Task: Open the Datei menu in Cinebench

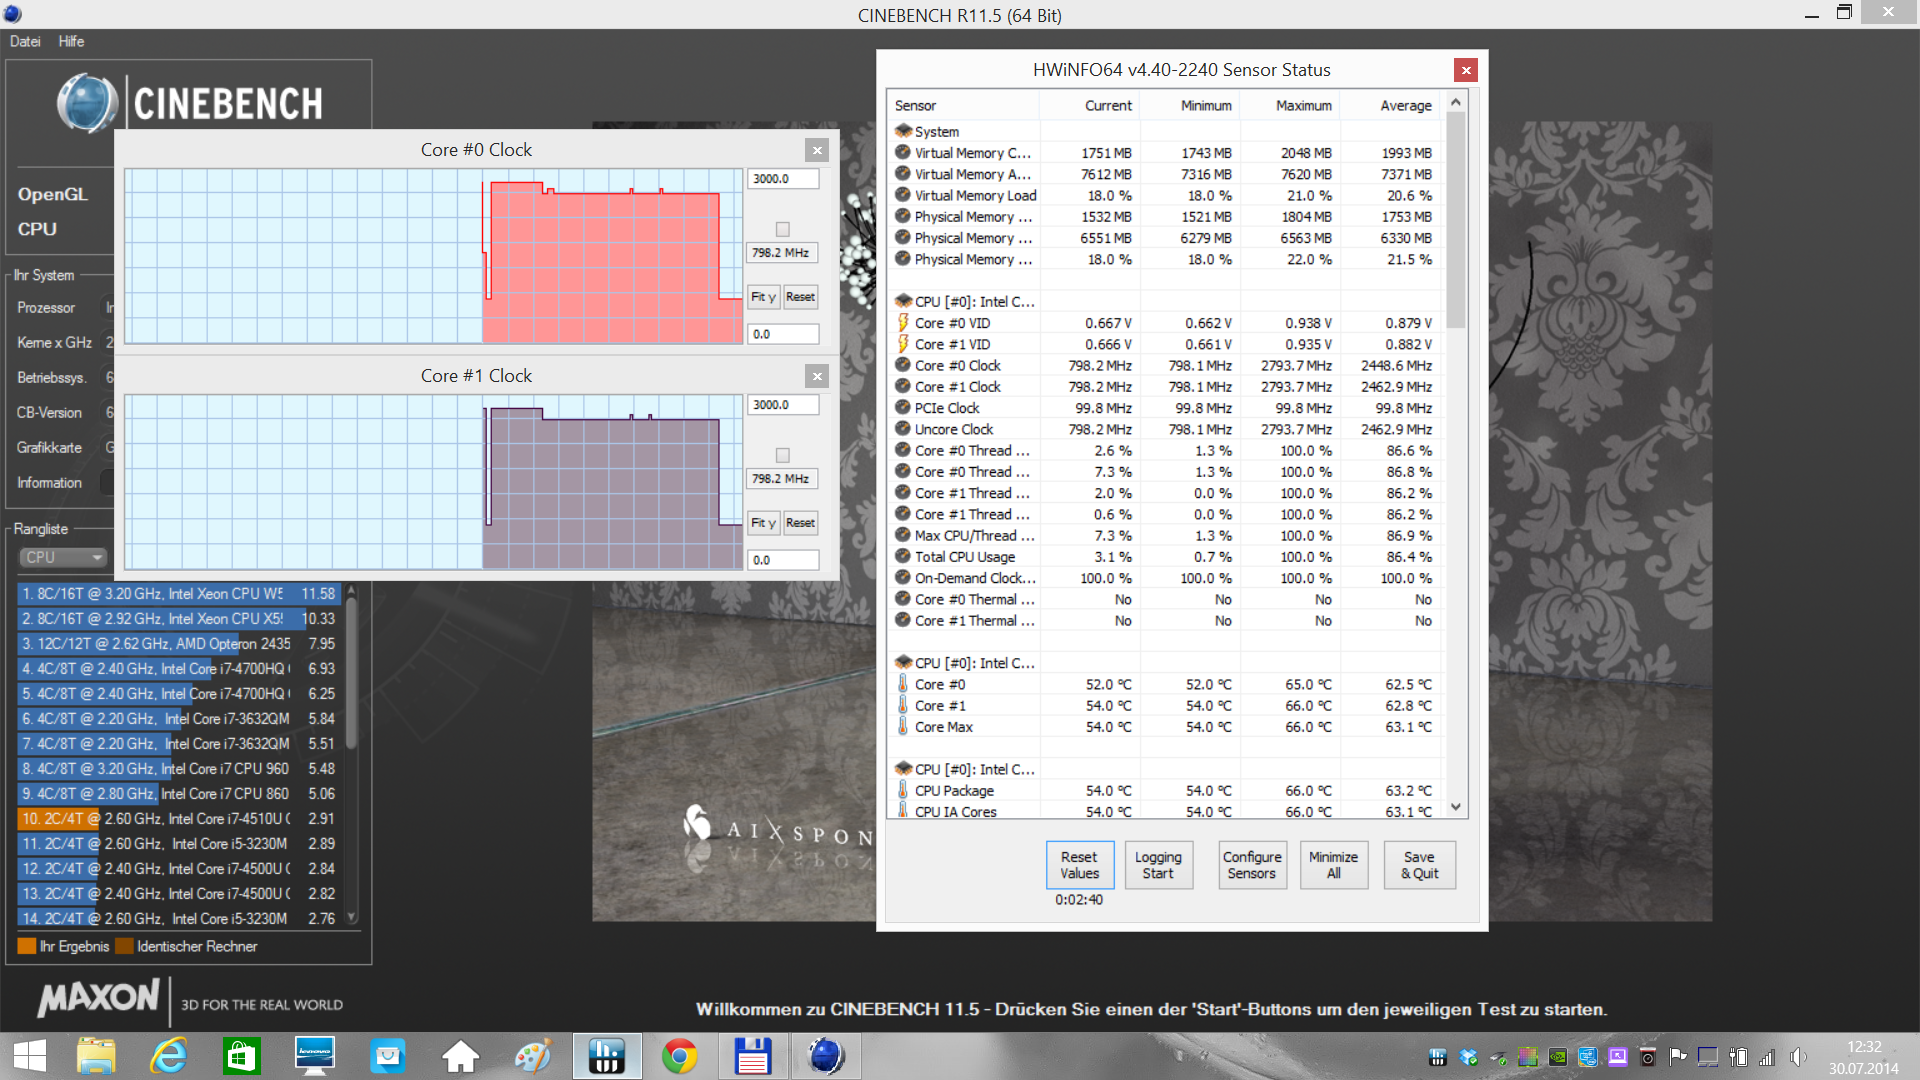Action: [25, 41]
